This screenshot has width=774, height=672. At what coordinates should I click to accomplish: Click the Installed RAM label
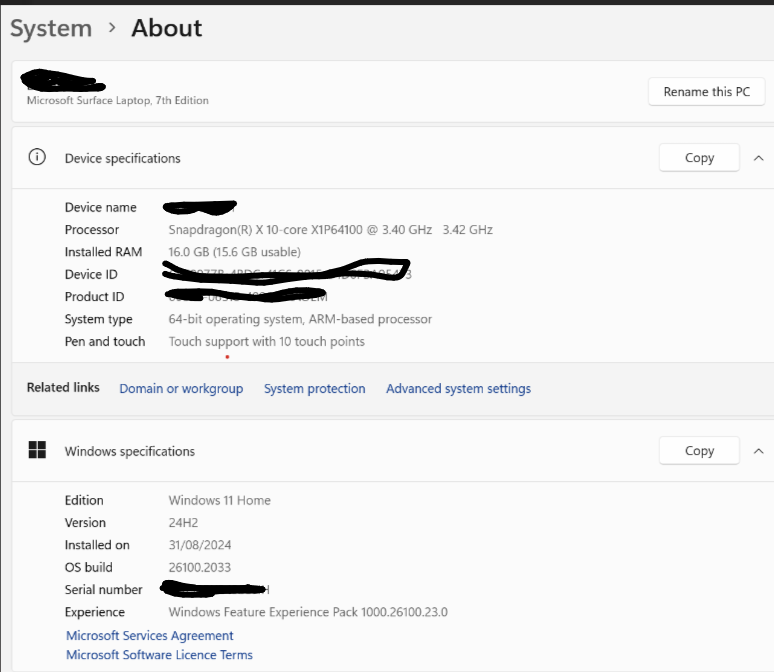tap(103, 252)
